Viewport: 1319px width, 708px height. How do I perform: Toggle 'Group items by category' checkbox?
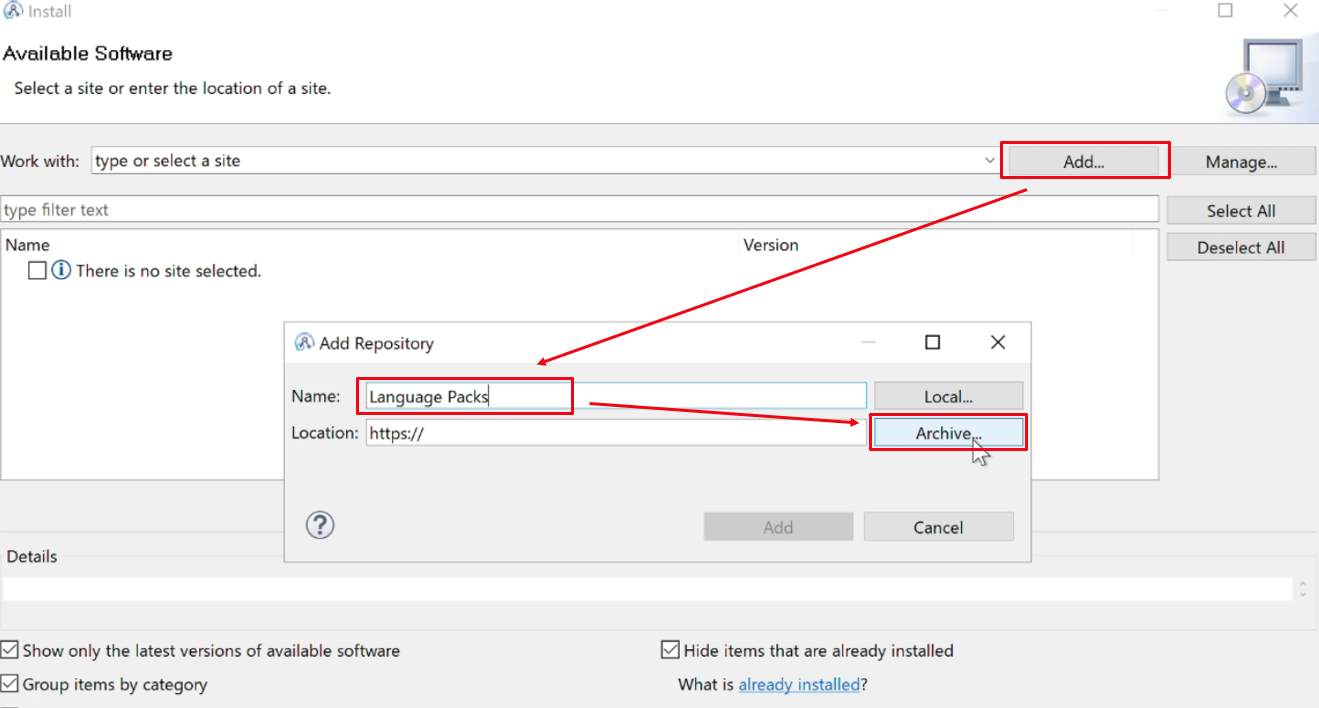(x=9, y=684)
